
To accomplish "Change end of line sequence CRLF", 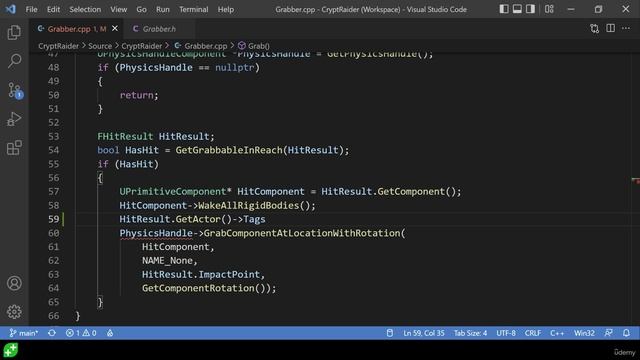I will (533, 333).
